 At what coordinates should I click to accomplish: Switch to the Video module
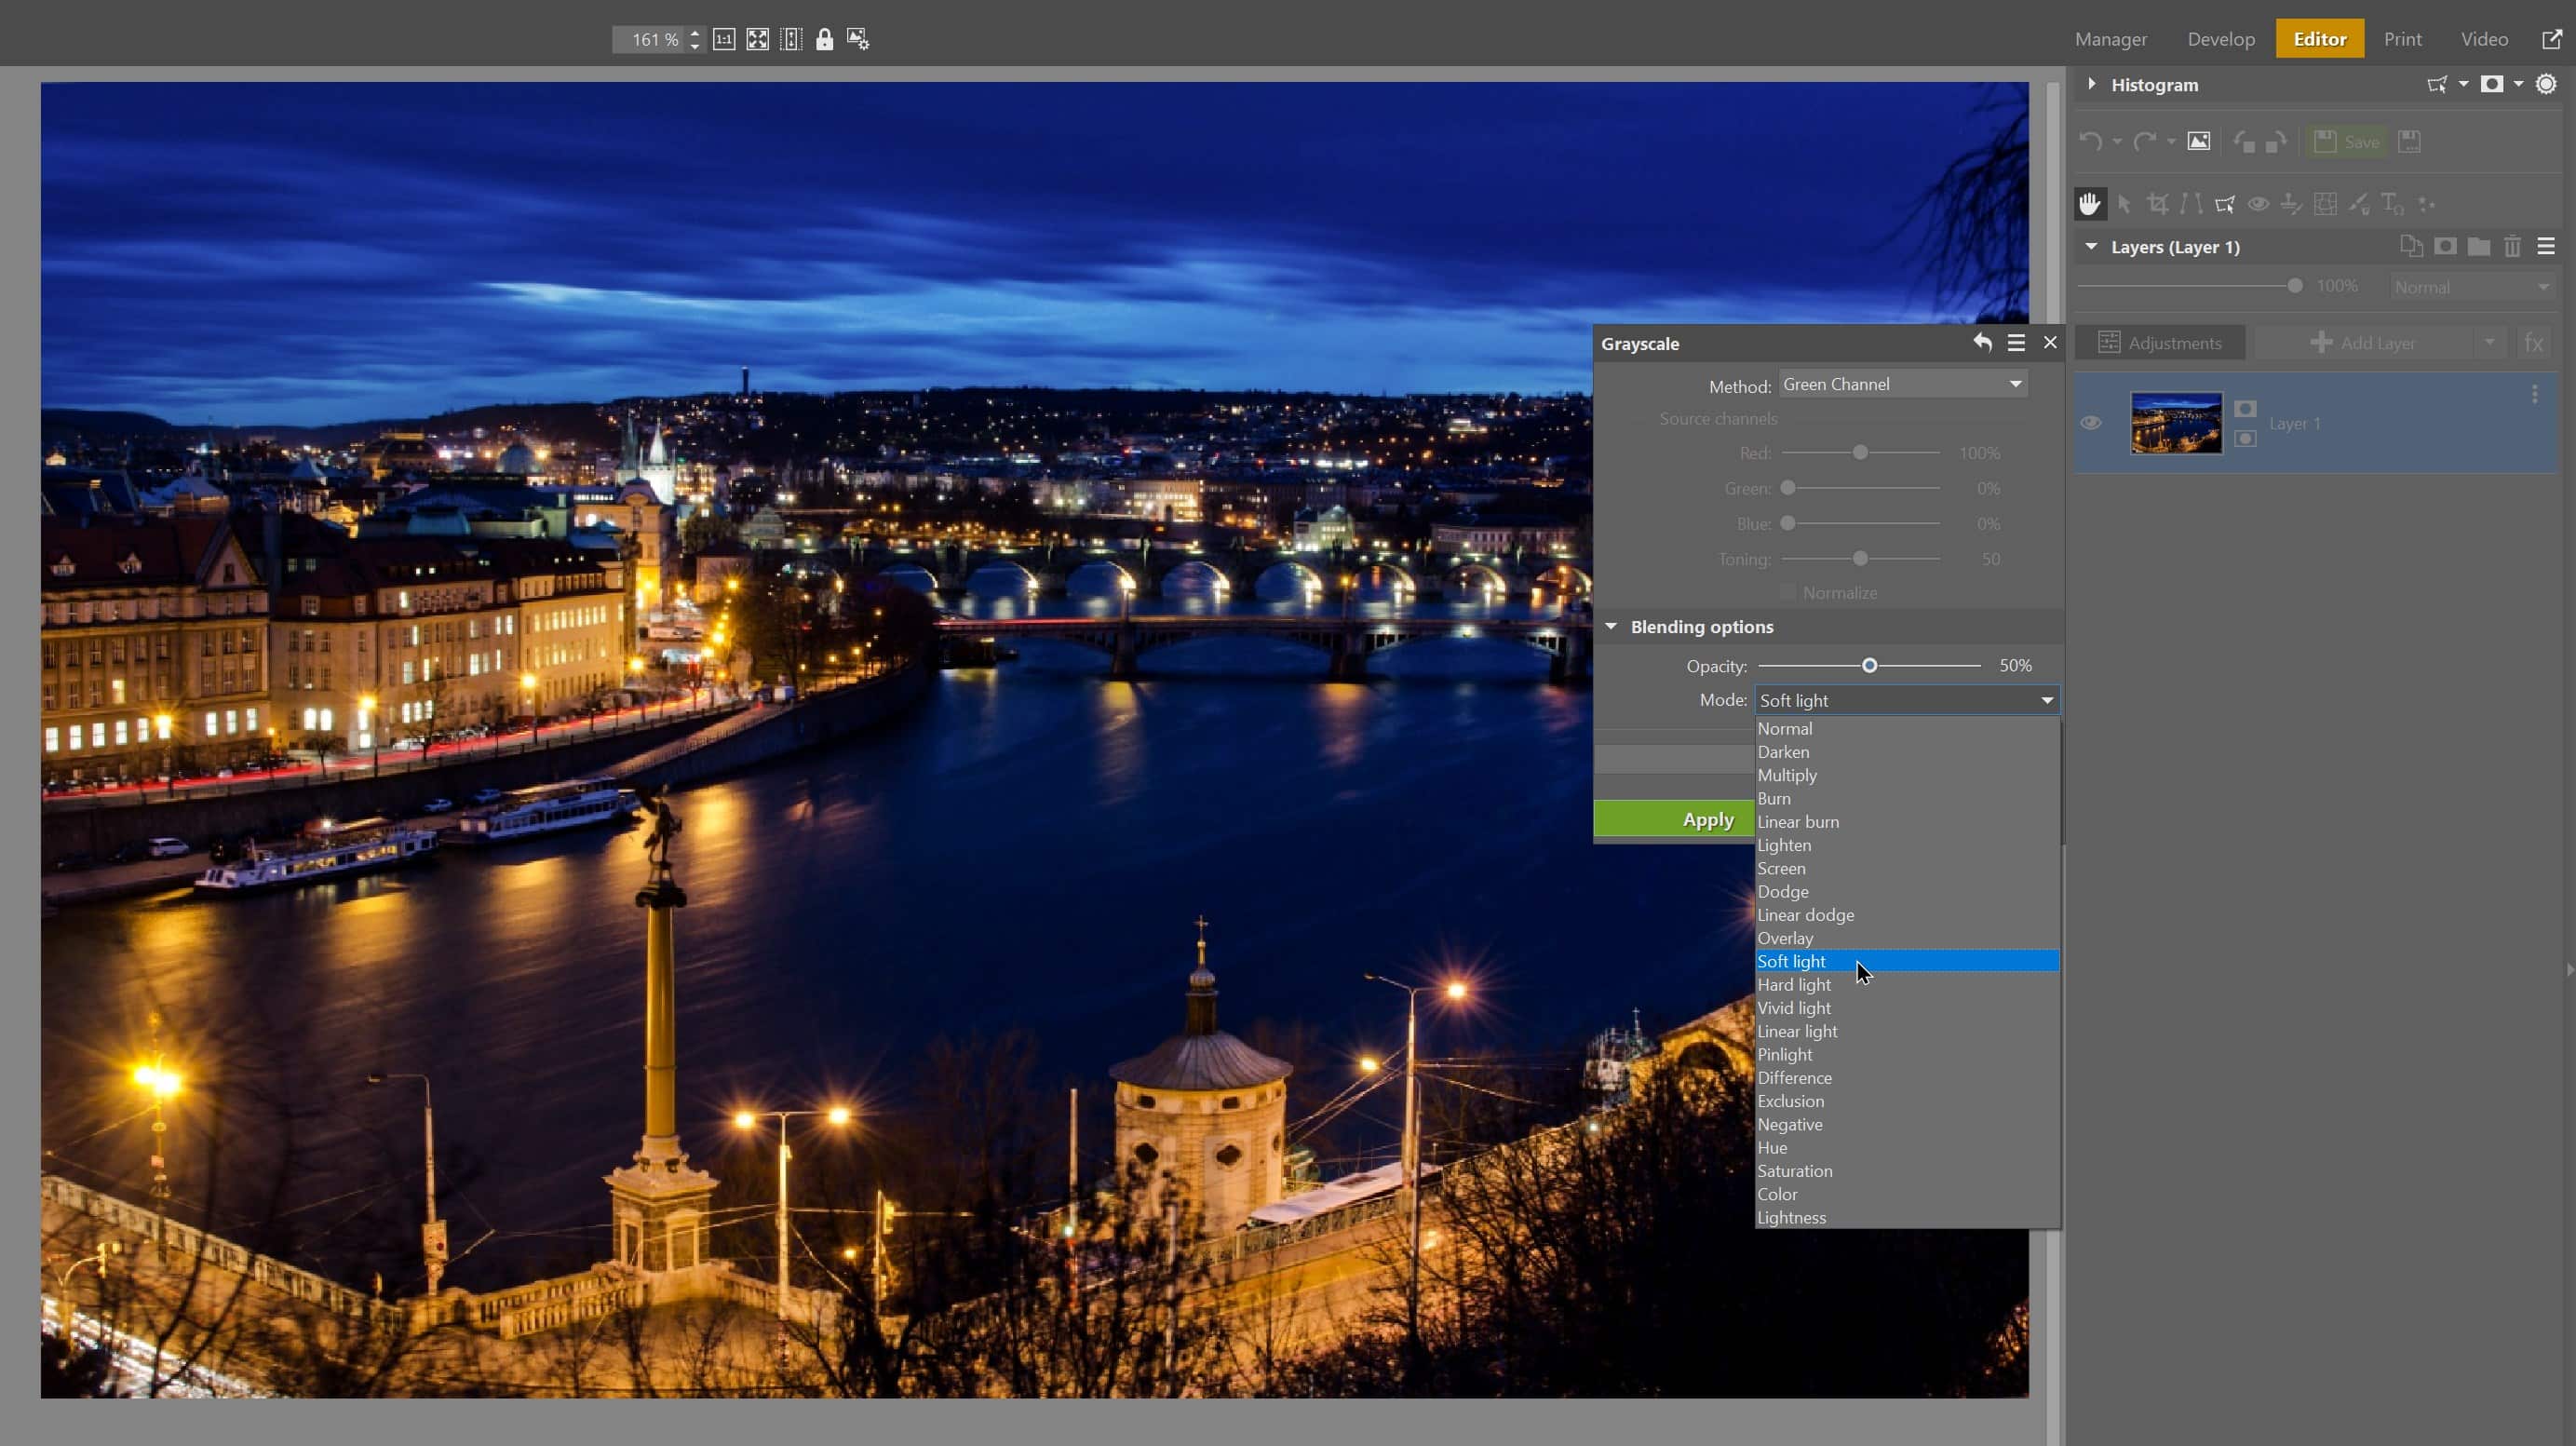(x=2484, y=39)
